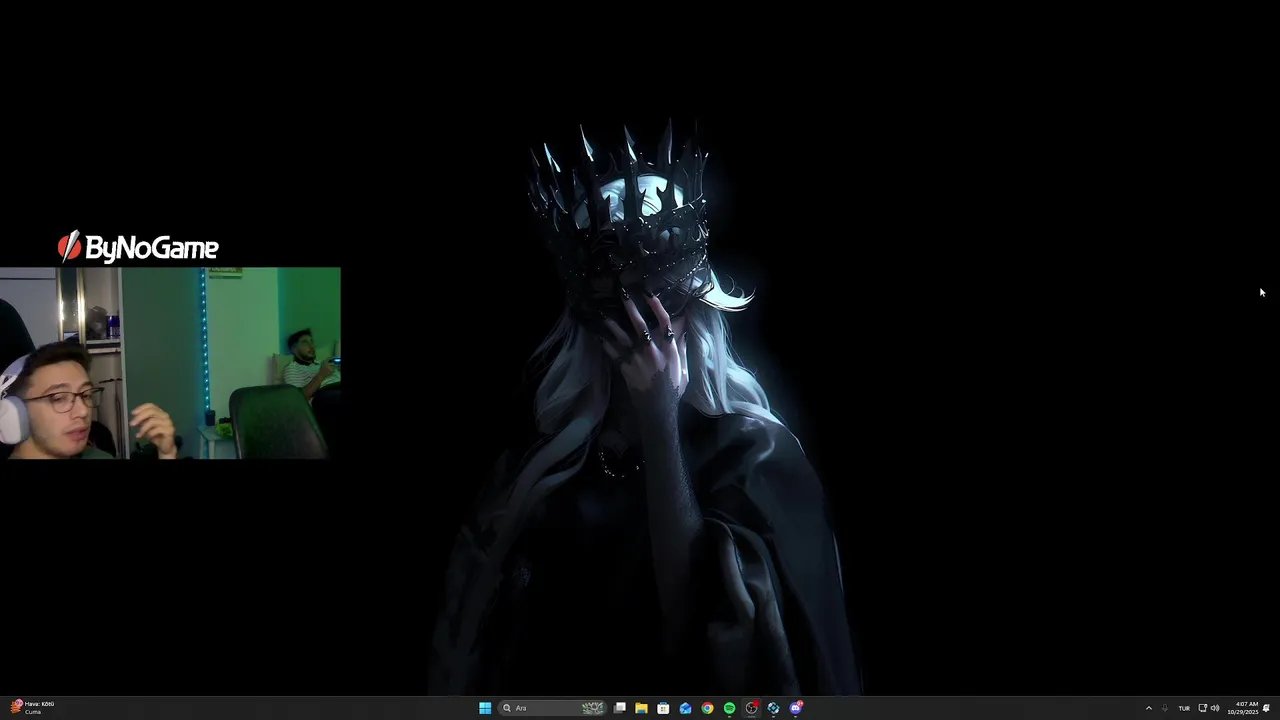This screenshot has width=1280, height=720.
Task: Open the Mail app icon in taskbar
Action: [x=685, y=708]
